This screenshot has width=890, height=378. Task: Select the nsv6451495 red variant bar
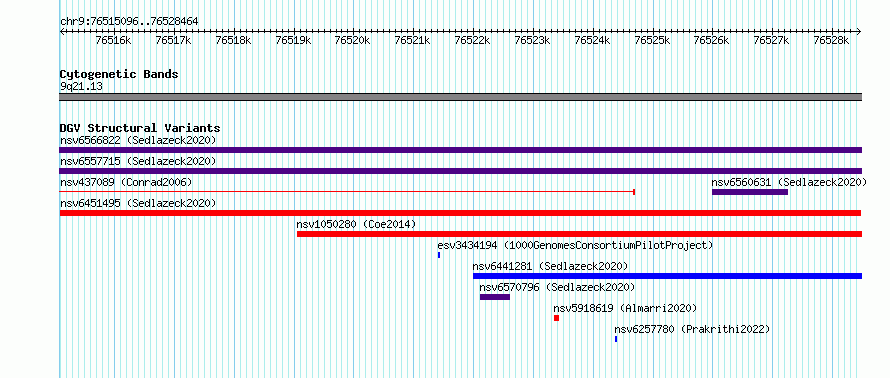point(460,213)
